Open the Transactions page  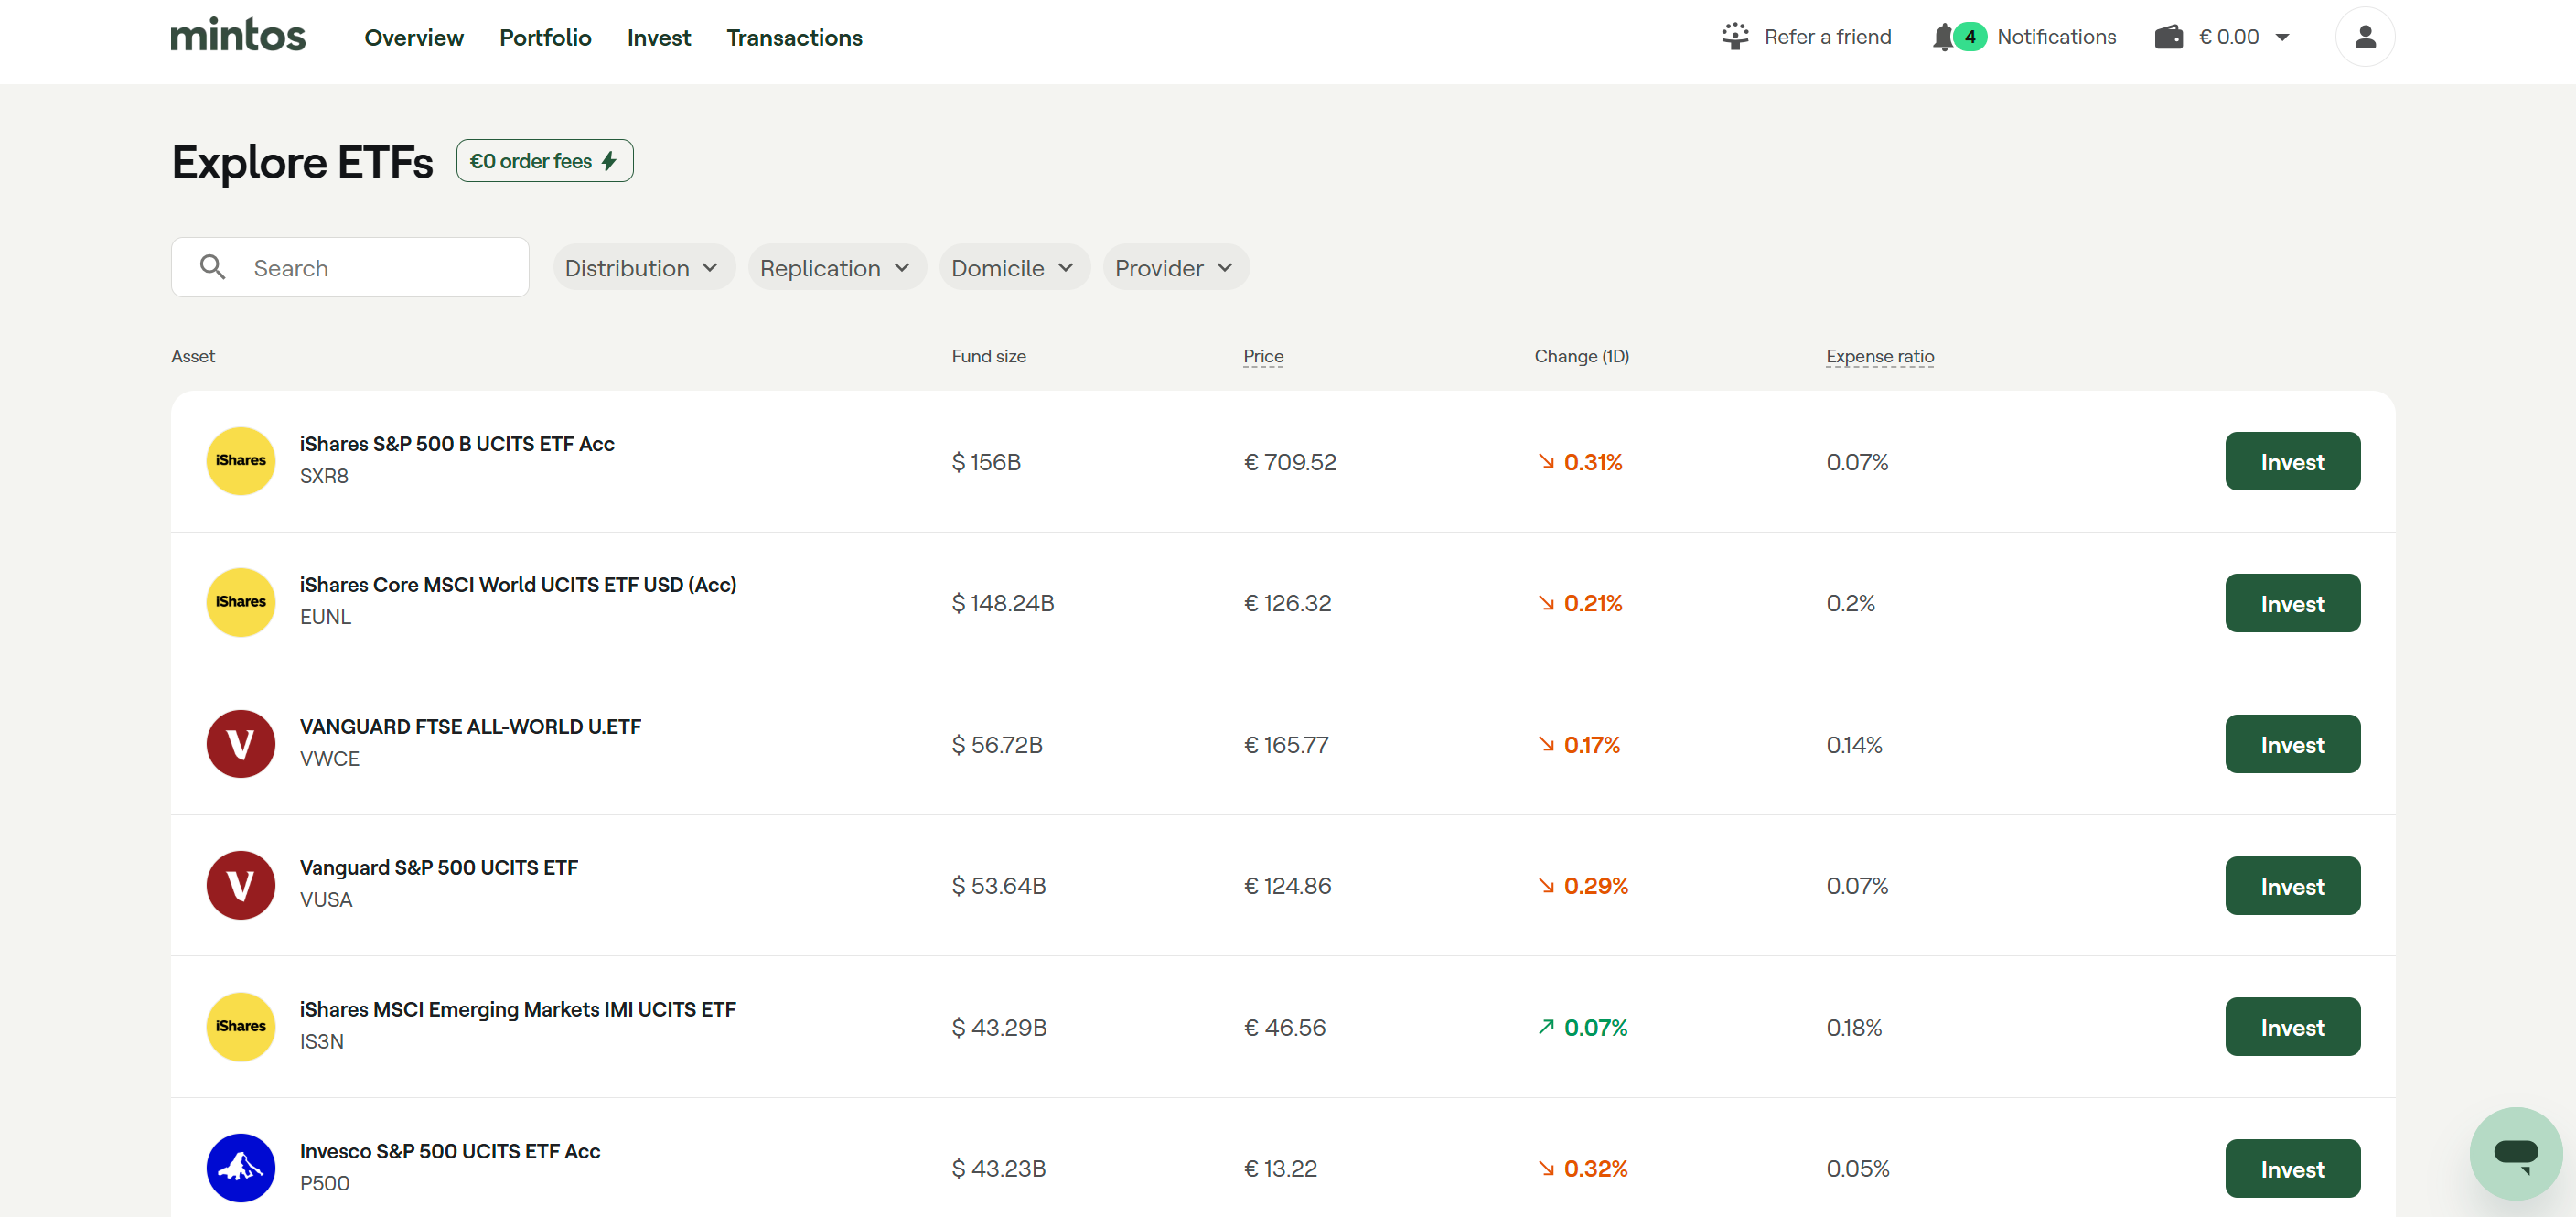794,38
